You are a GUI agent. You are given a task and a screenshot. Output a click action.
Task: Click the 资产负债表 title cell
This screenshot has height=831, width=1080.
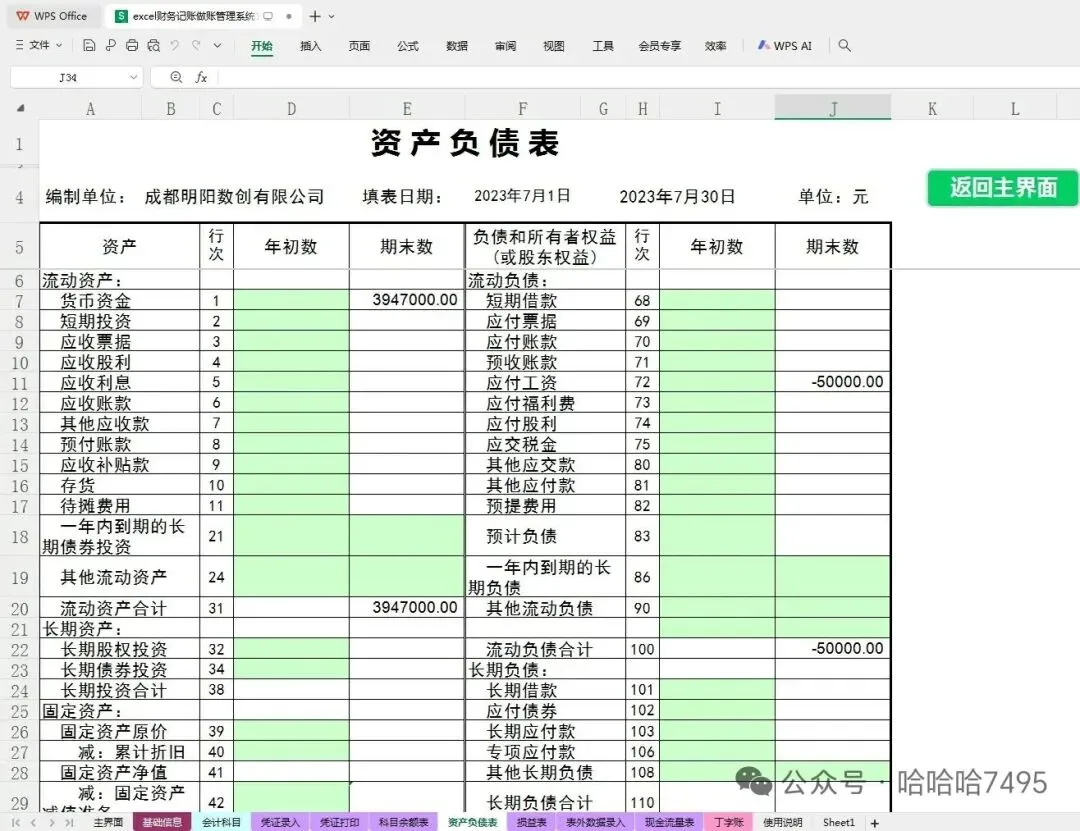(x=465, y=143)
